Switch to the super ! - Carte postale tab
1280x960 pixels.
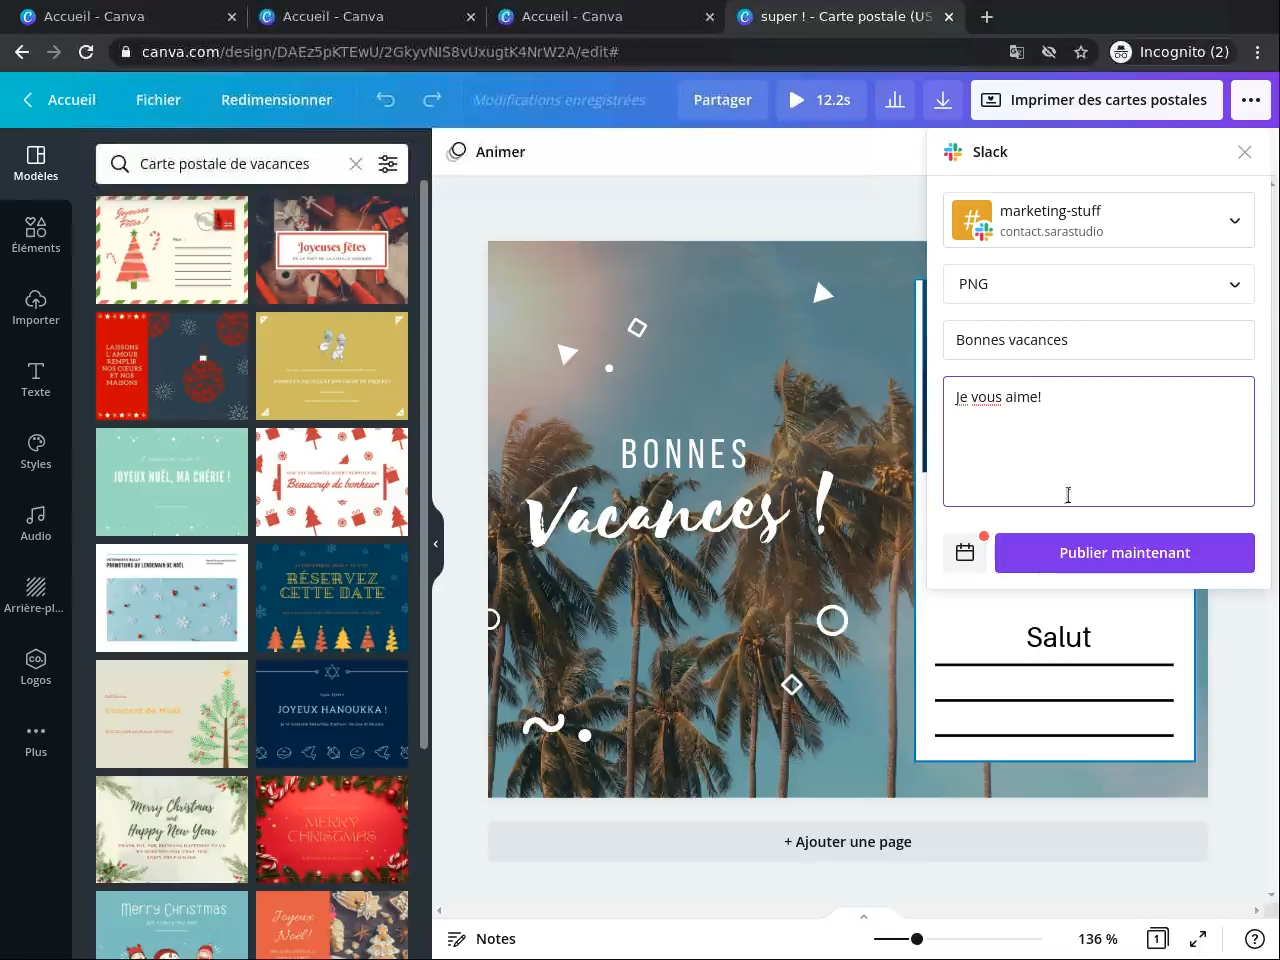point(846,17)
